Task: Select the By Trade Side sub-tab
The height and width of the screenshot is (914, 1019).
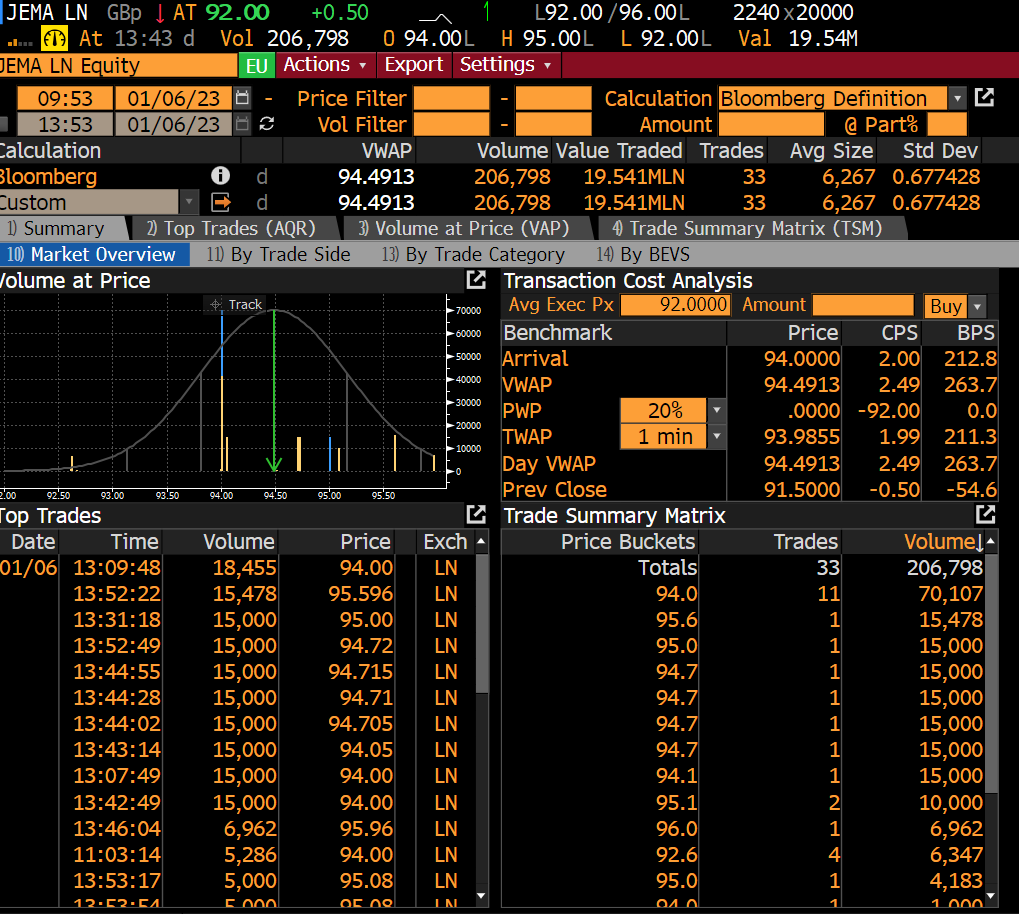Action: [x=278, y=254]
